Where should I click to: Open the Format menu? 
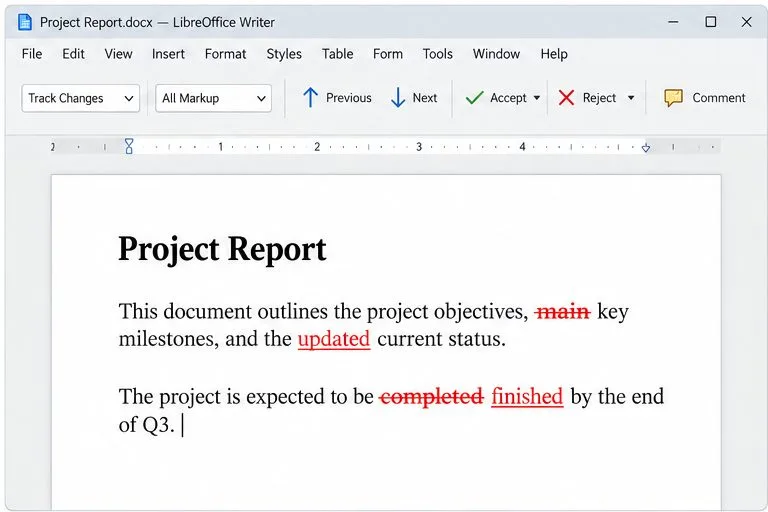pos(225,54)
